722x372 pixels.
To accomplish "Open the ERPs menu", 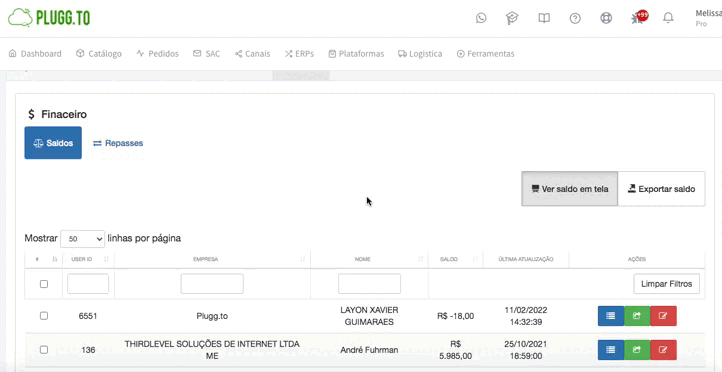I will click(299, 54).
